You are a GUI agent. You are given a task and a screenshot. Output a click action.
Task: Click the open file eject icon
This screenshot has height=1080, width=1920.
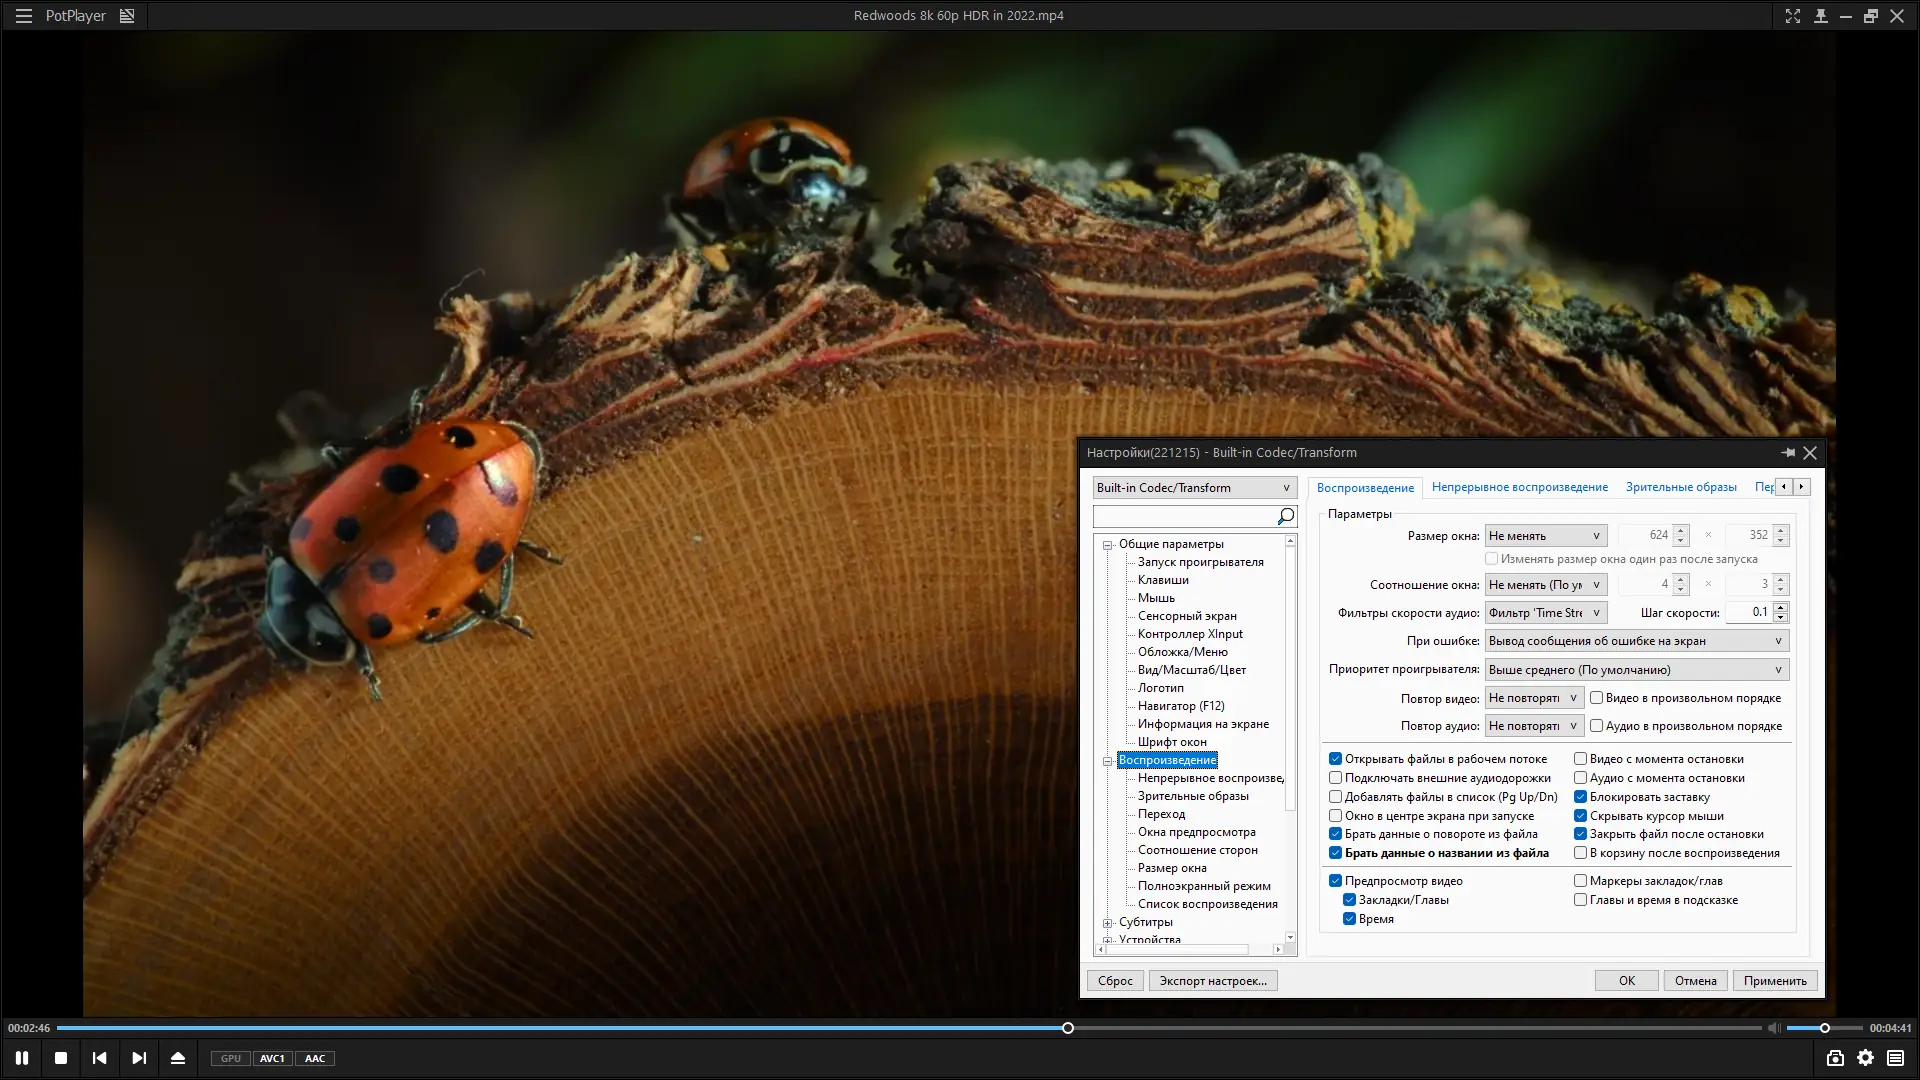tap(178, 1058)
